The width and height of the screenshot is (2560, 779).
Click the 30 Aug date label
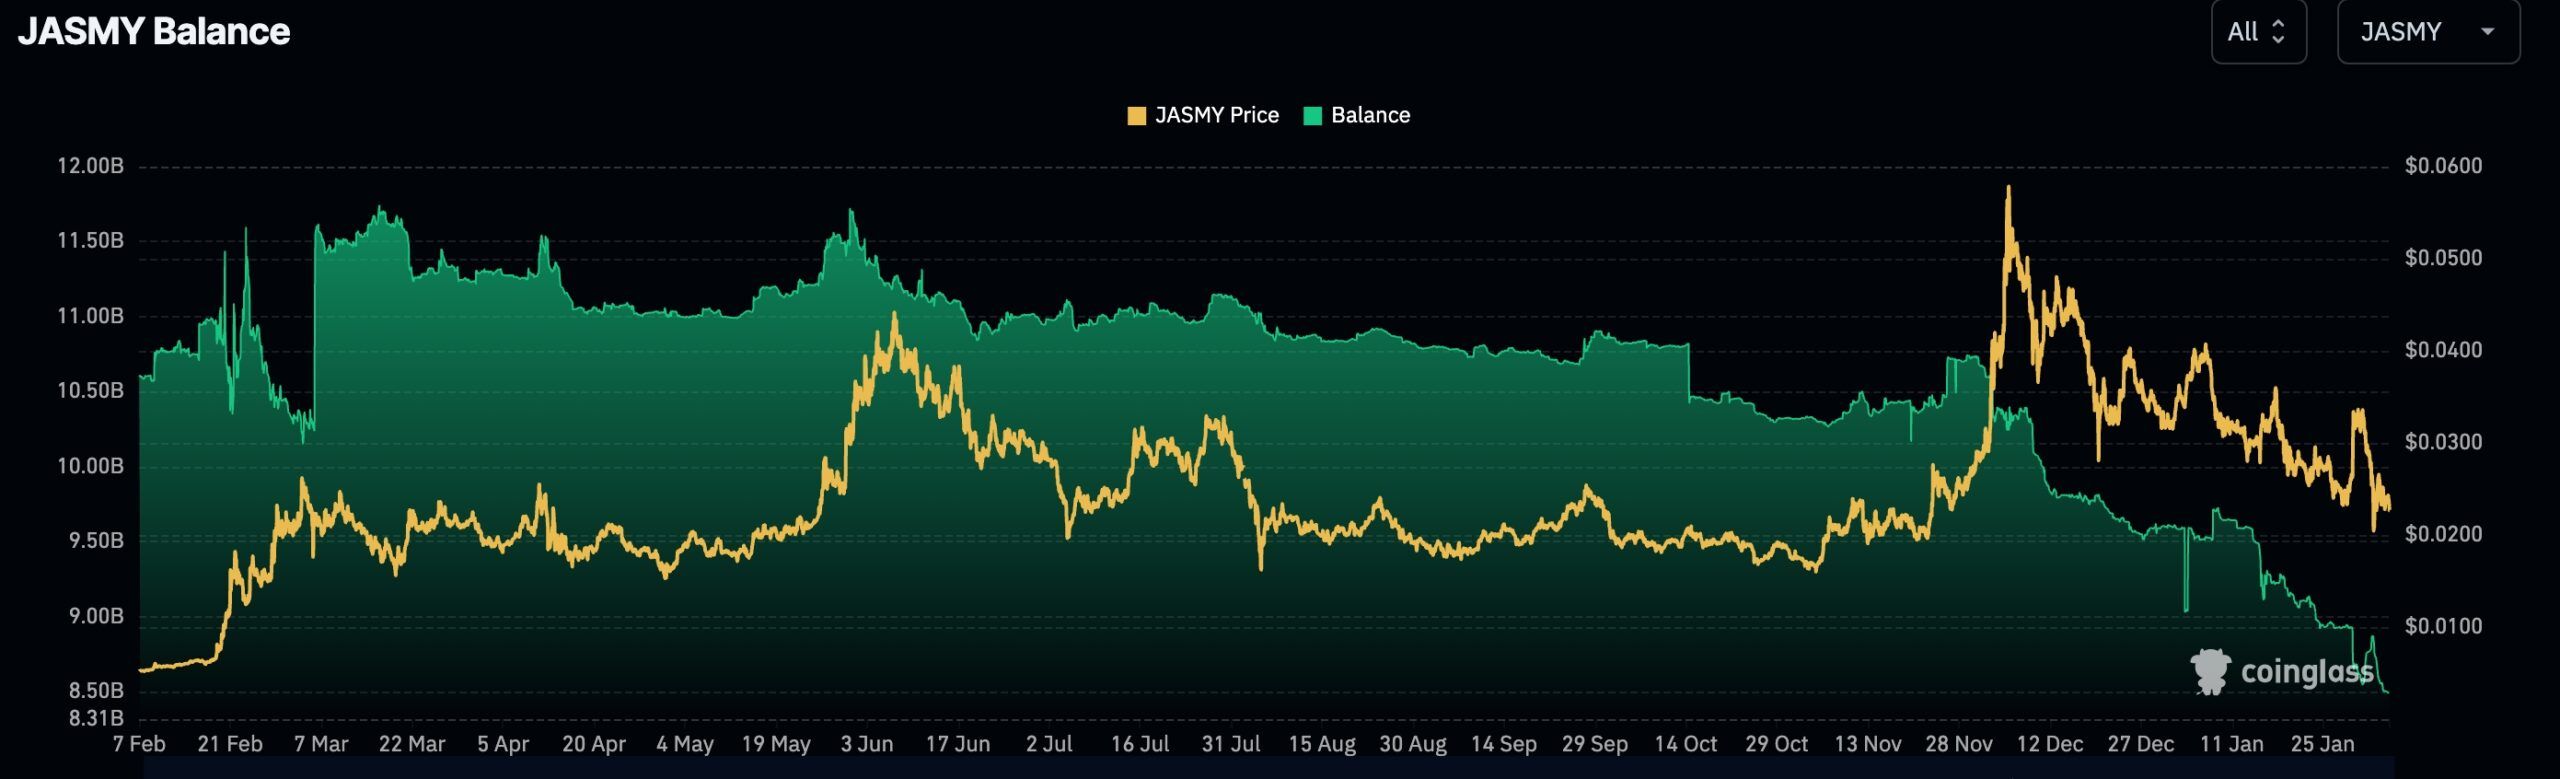pyautogui.click(x=1413, y=744)
